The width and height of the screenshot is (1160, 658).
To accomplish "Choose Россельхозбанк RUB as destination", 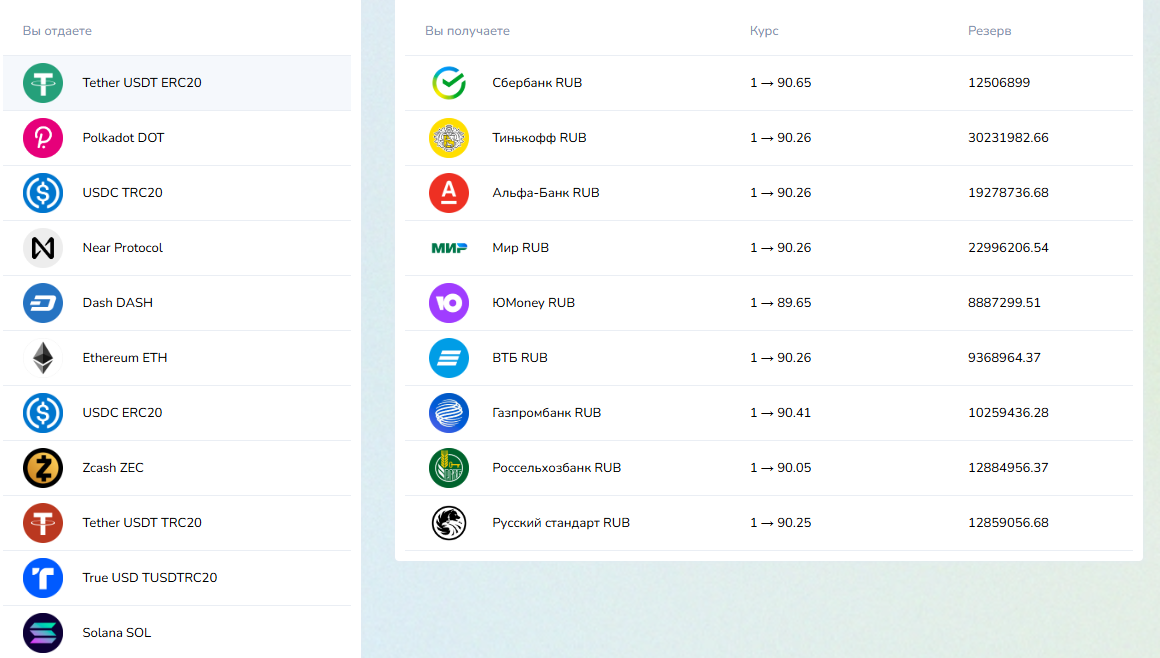I will [x=769, y=468].
